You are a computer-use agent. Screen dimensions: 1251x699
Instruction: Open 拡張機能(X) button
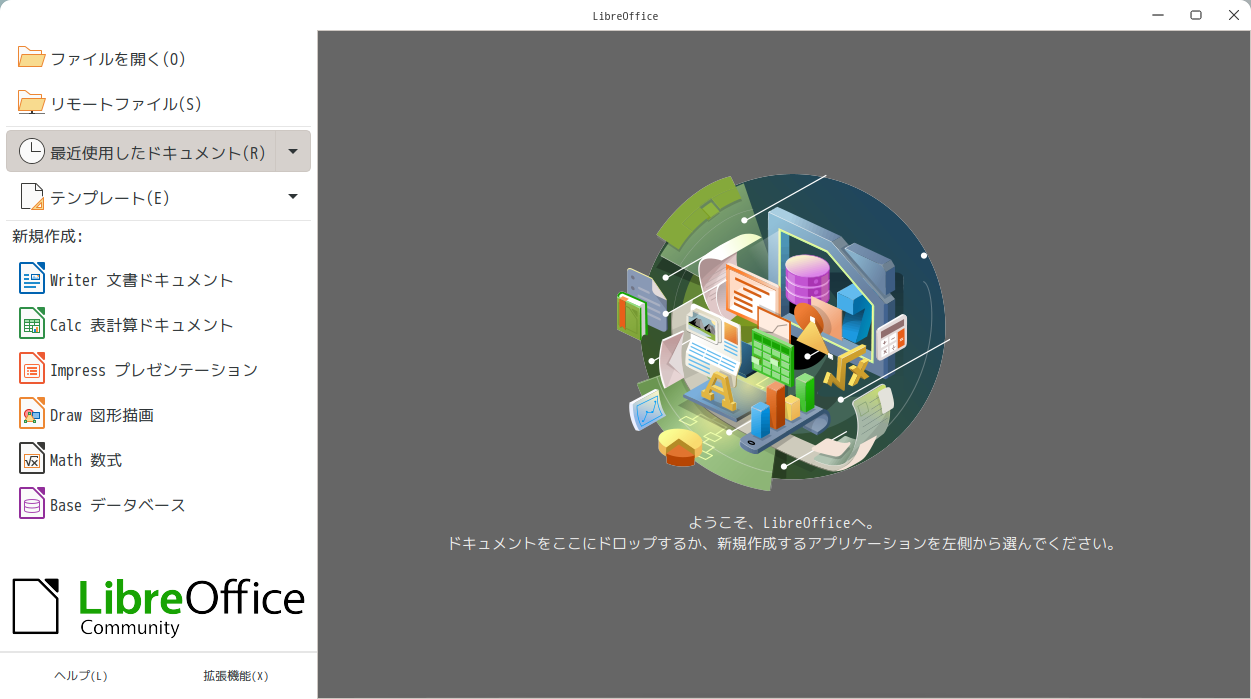pyautogui.click(x=236, y=676)
